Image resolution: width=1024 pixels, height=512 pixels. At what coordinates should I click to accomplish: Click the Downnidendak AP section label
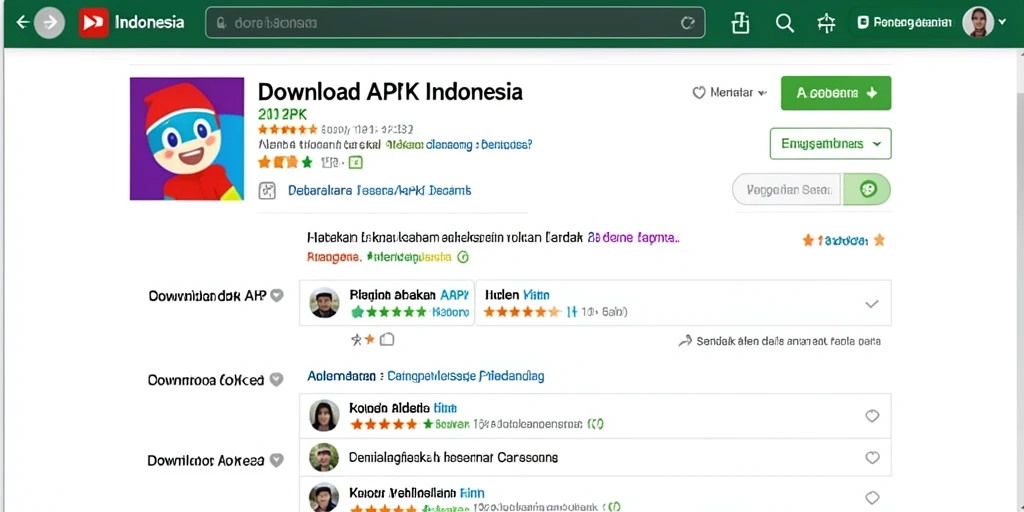(x=208, y=295)
